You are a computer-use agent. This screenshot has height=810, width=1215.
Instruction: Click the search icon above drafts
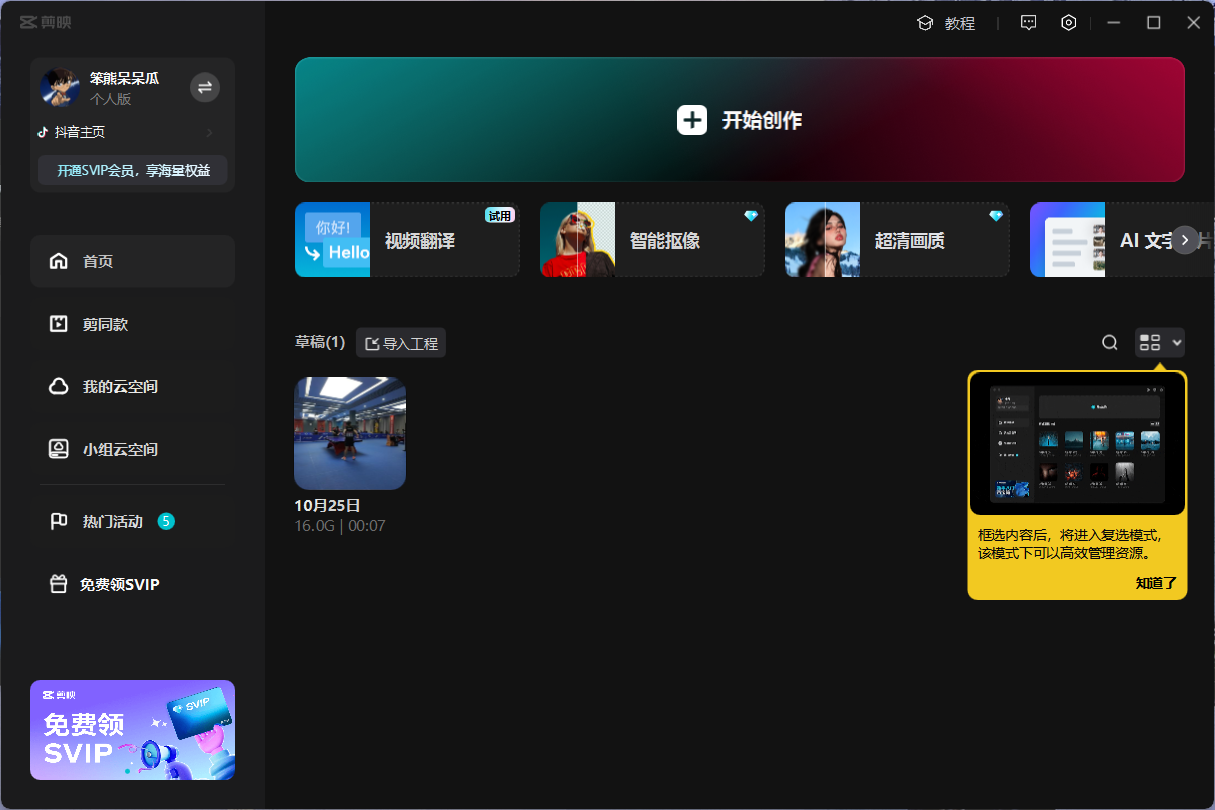point(1109,343)
